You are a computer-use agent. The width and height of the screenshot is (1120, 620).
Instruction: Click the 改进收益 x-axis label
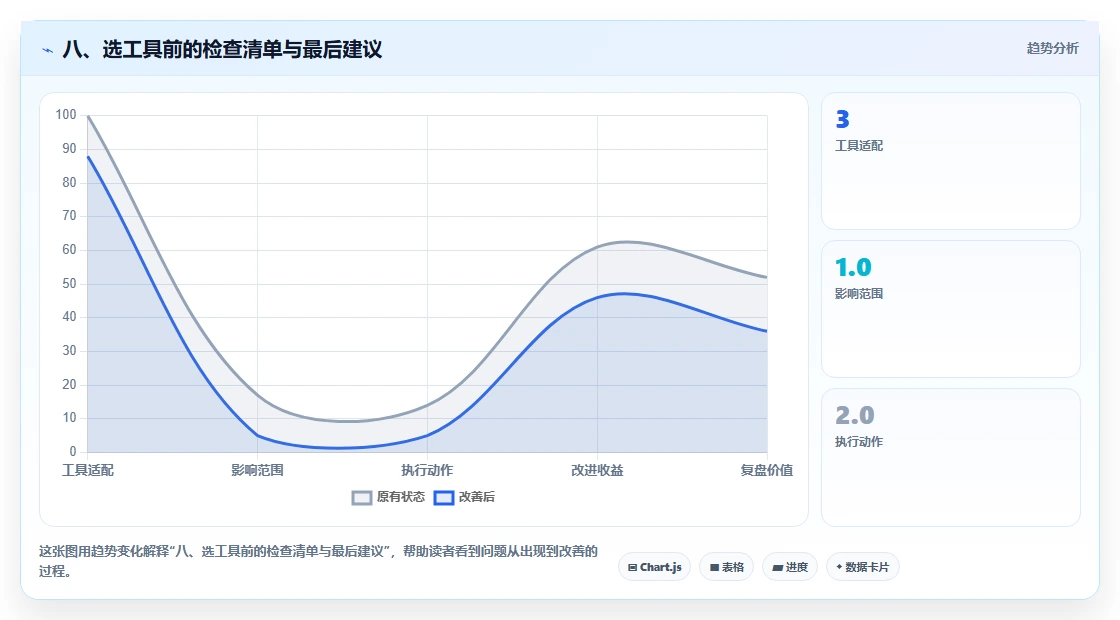coord(597,470)
